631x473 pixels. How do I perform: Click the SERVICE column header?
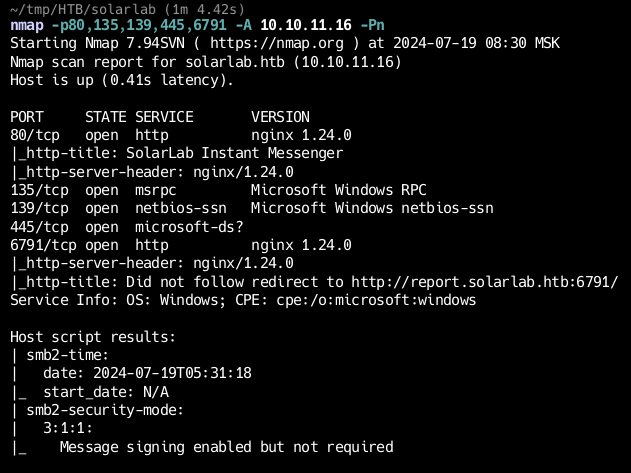click(x=164, y=117)
